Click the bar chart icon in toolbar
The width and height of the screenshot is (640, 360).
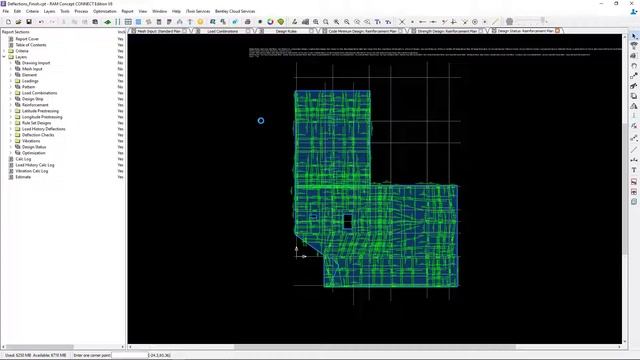click(305, 22)
